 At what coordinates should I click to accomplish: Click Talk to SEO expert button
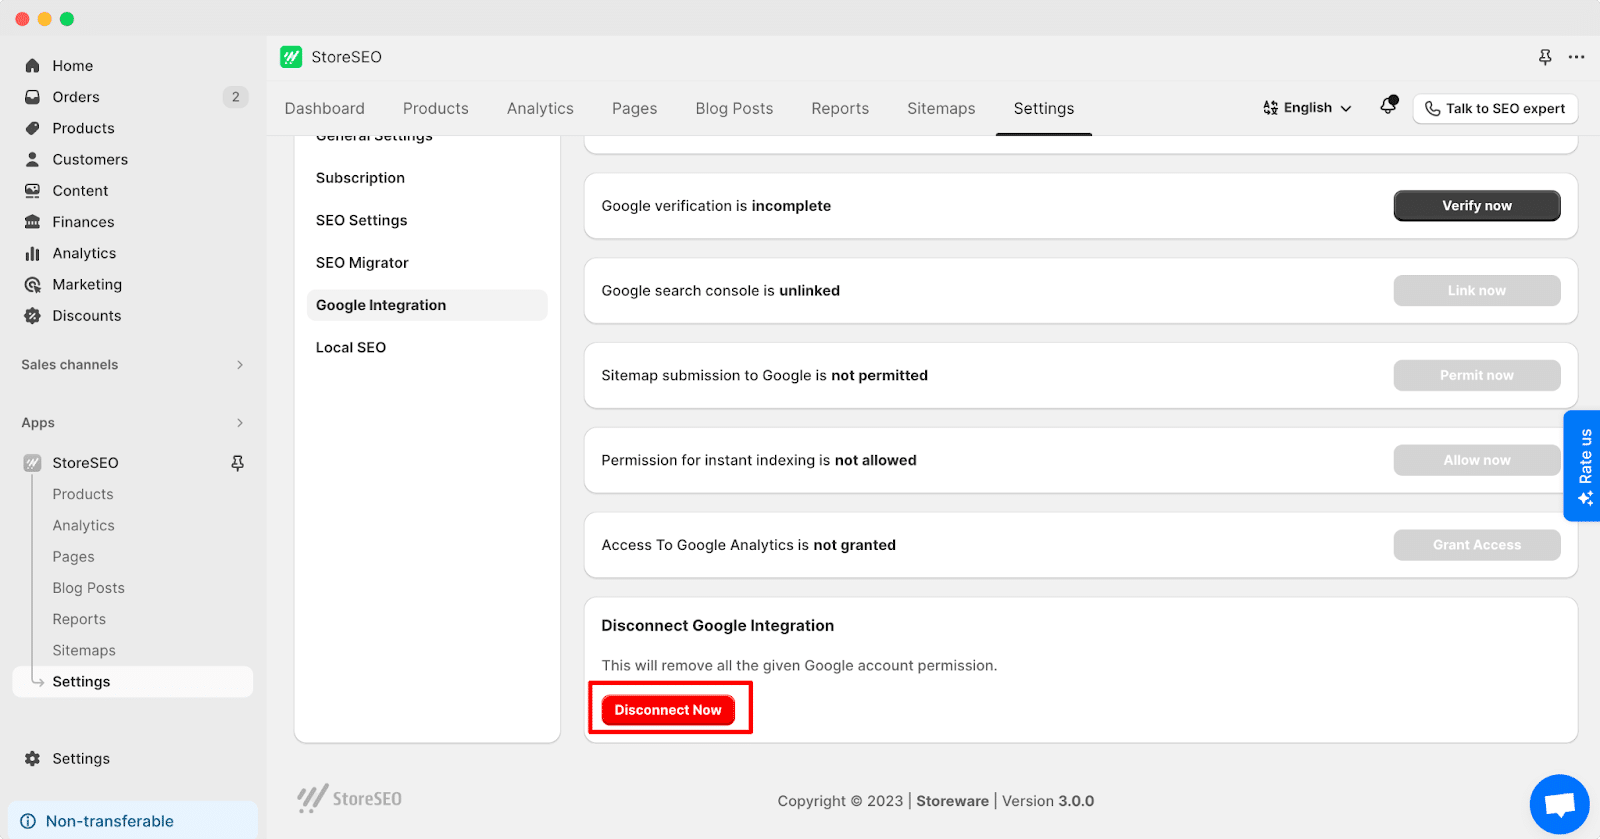coord(1495,108)
